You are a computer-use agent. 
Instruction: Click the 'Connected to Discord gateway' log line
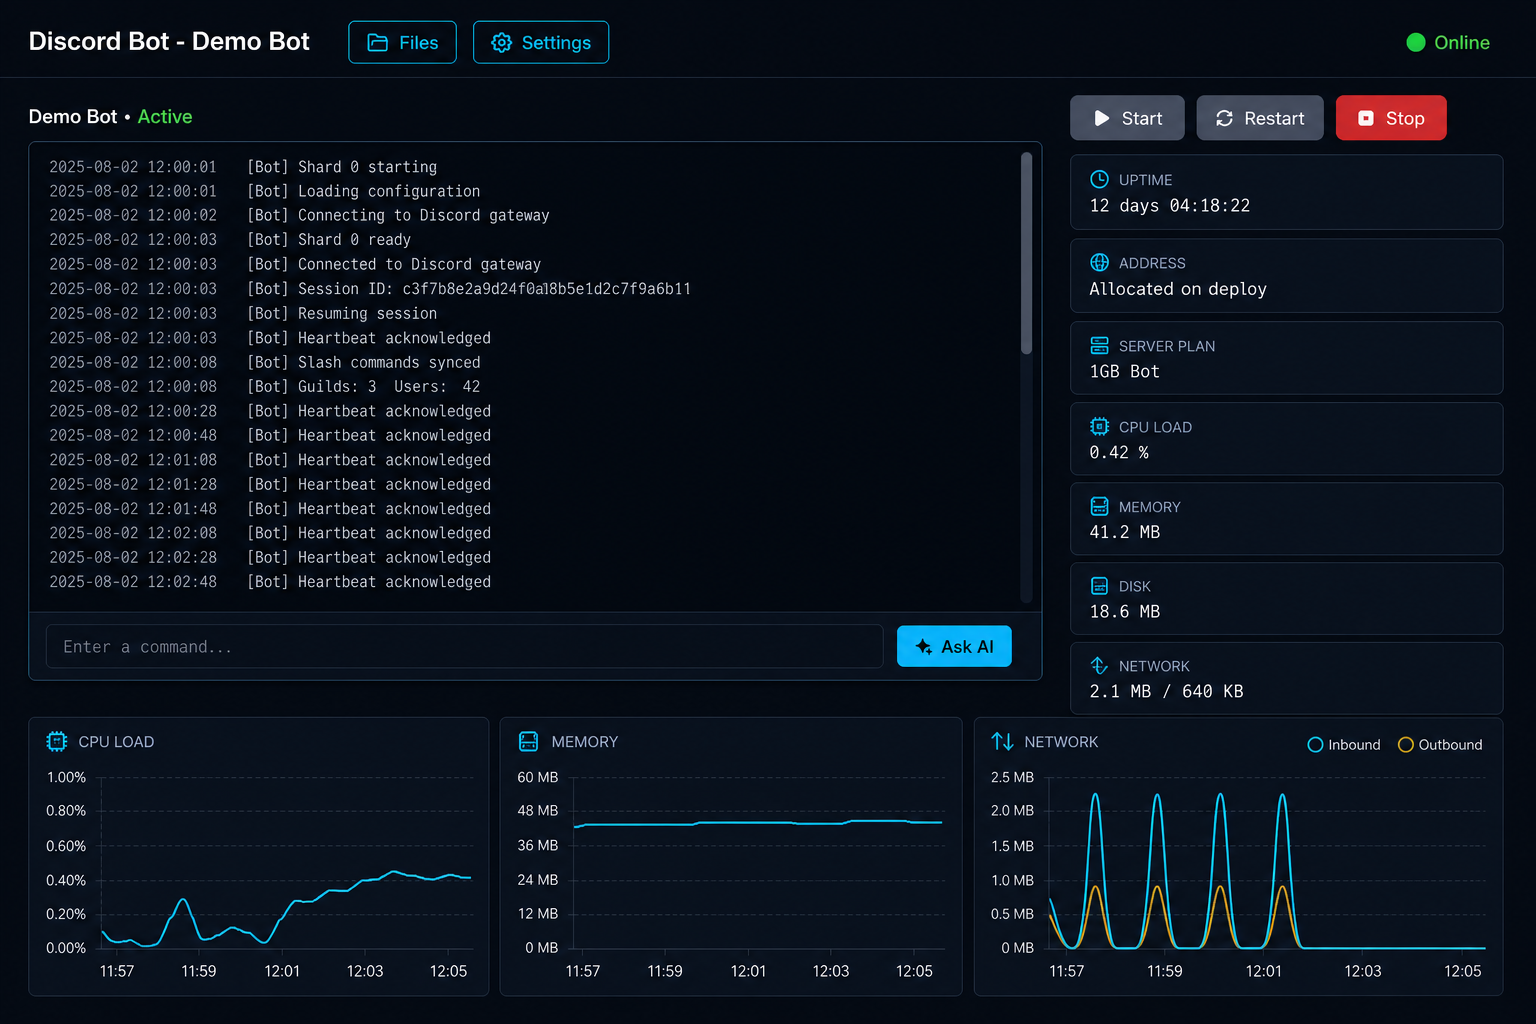pyautogui.click(x=295, y=264)
